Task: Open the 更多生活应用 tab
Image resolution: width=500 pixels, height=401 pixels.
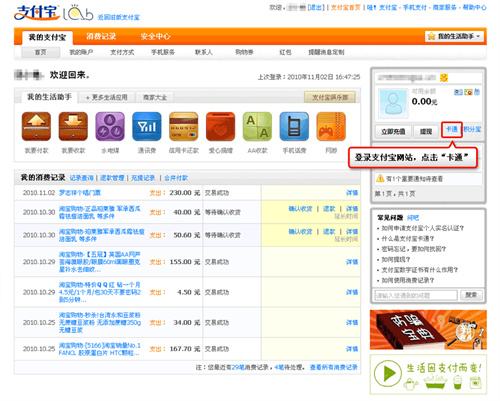Action: click(x=107, y=97)
